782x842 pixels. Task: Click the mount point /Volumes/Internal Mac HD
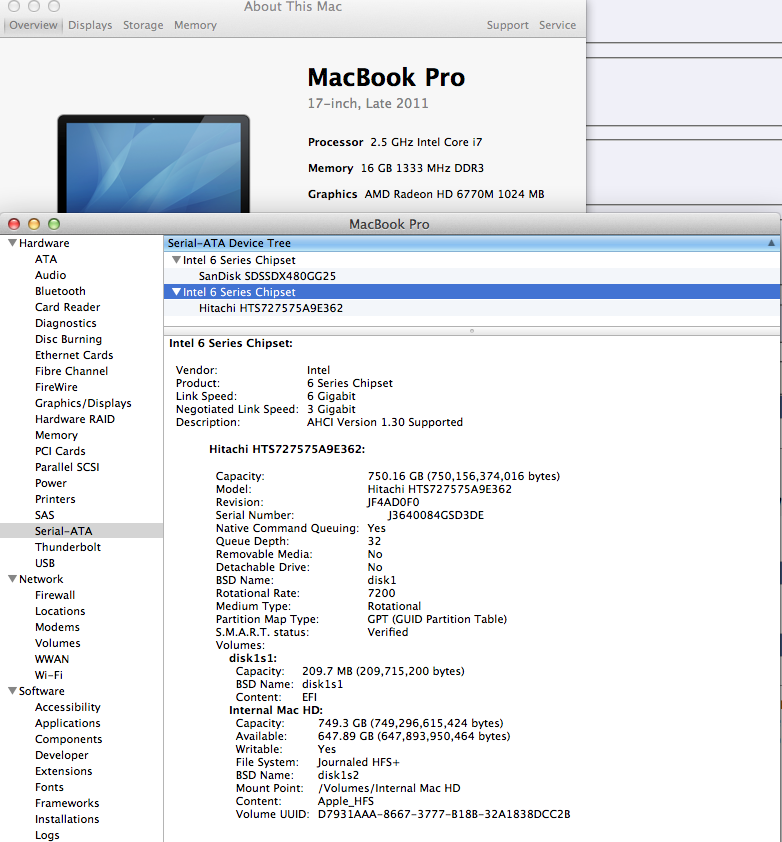point(389,788)
